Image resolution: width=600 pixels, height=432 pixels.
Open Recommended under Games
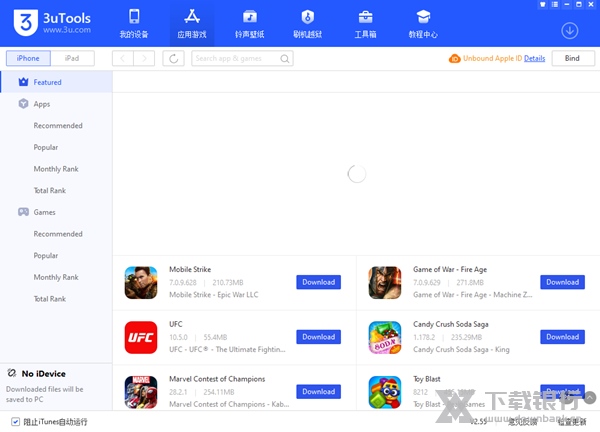point(58,234)
